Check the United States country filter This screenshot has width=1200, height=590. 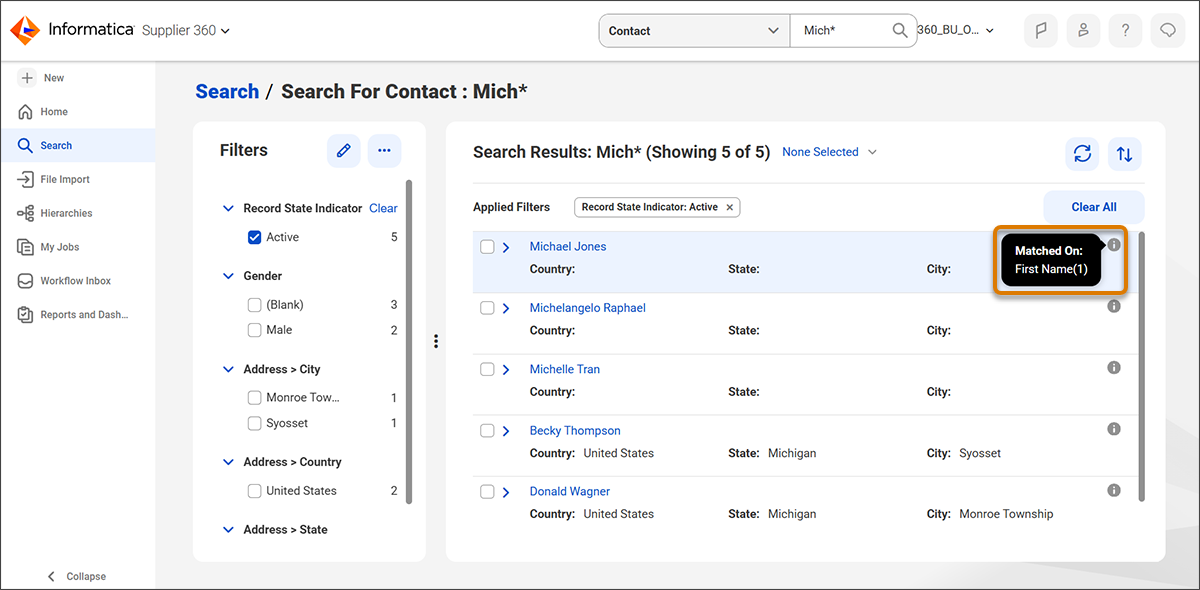(x=254, y=490)
